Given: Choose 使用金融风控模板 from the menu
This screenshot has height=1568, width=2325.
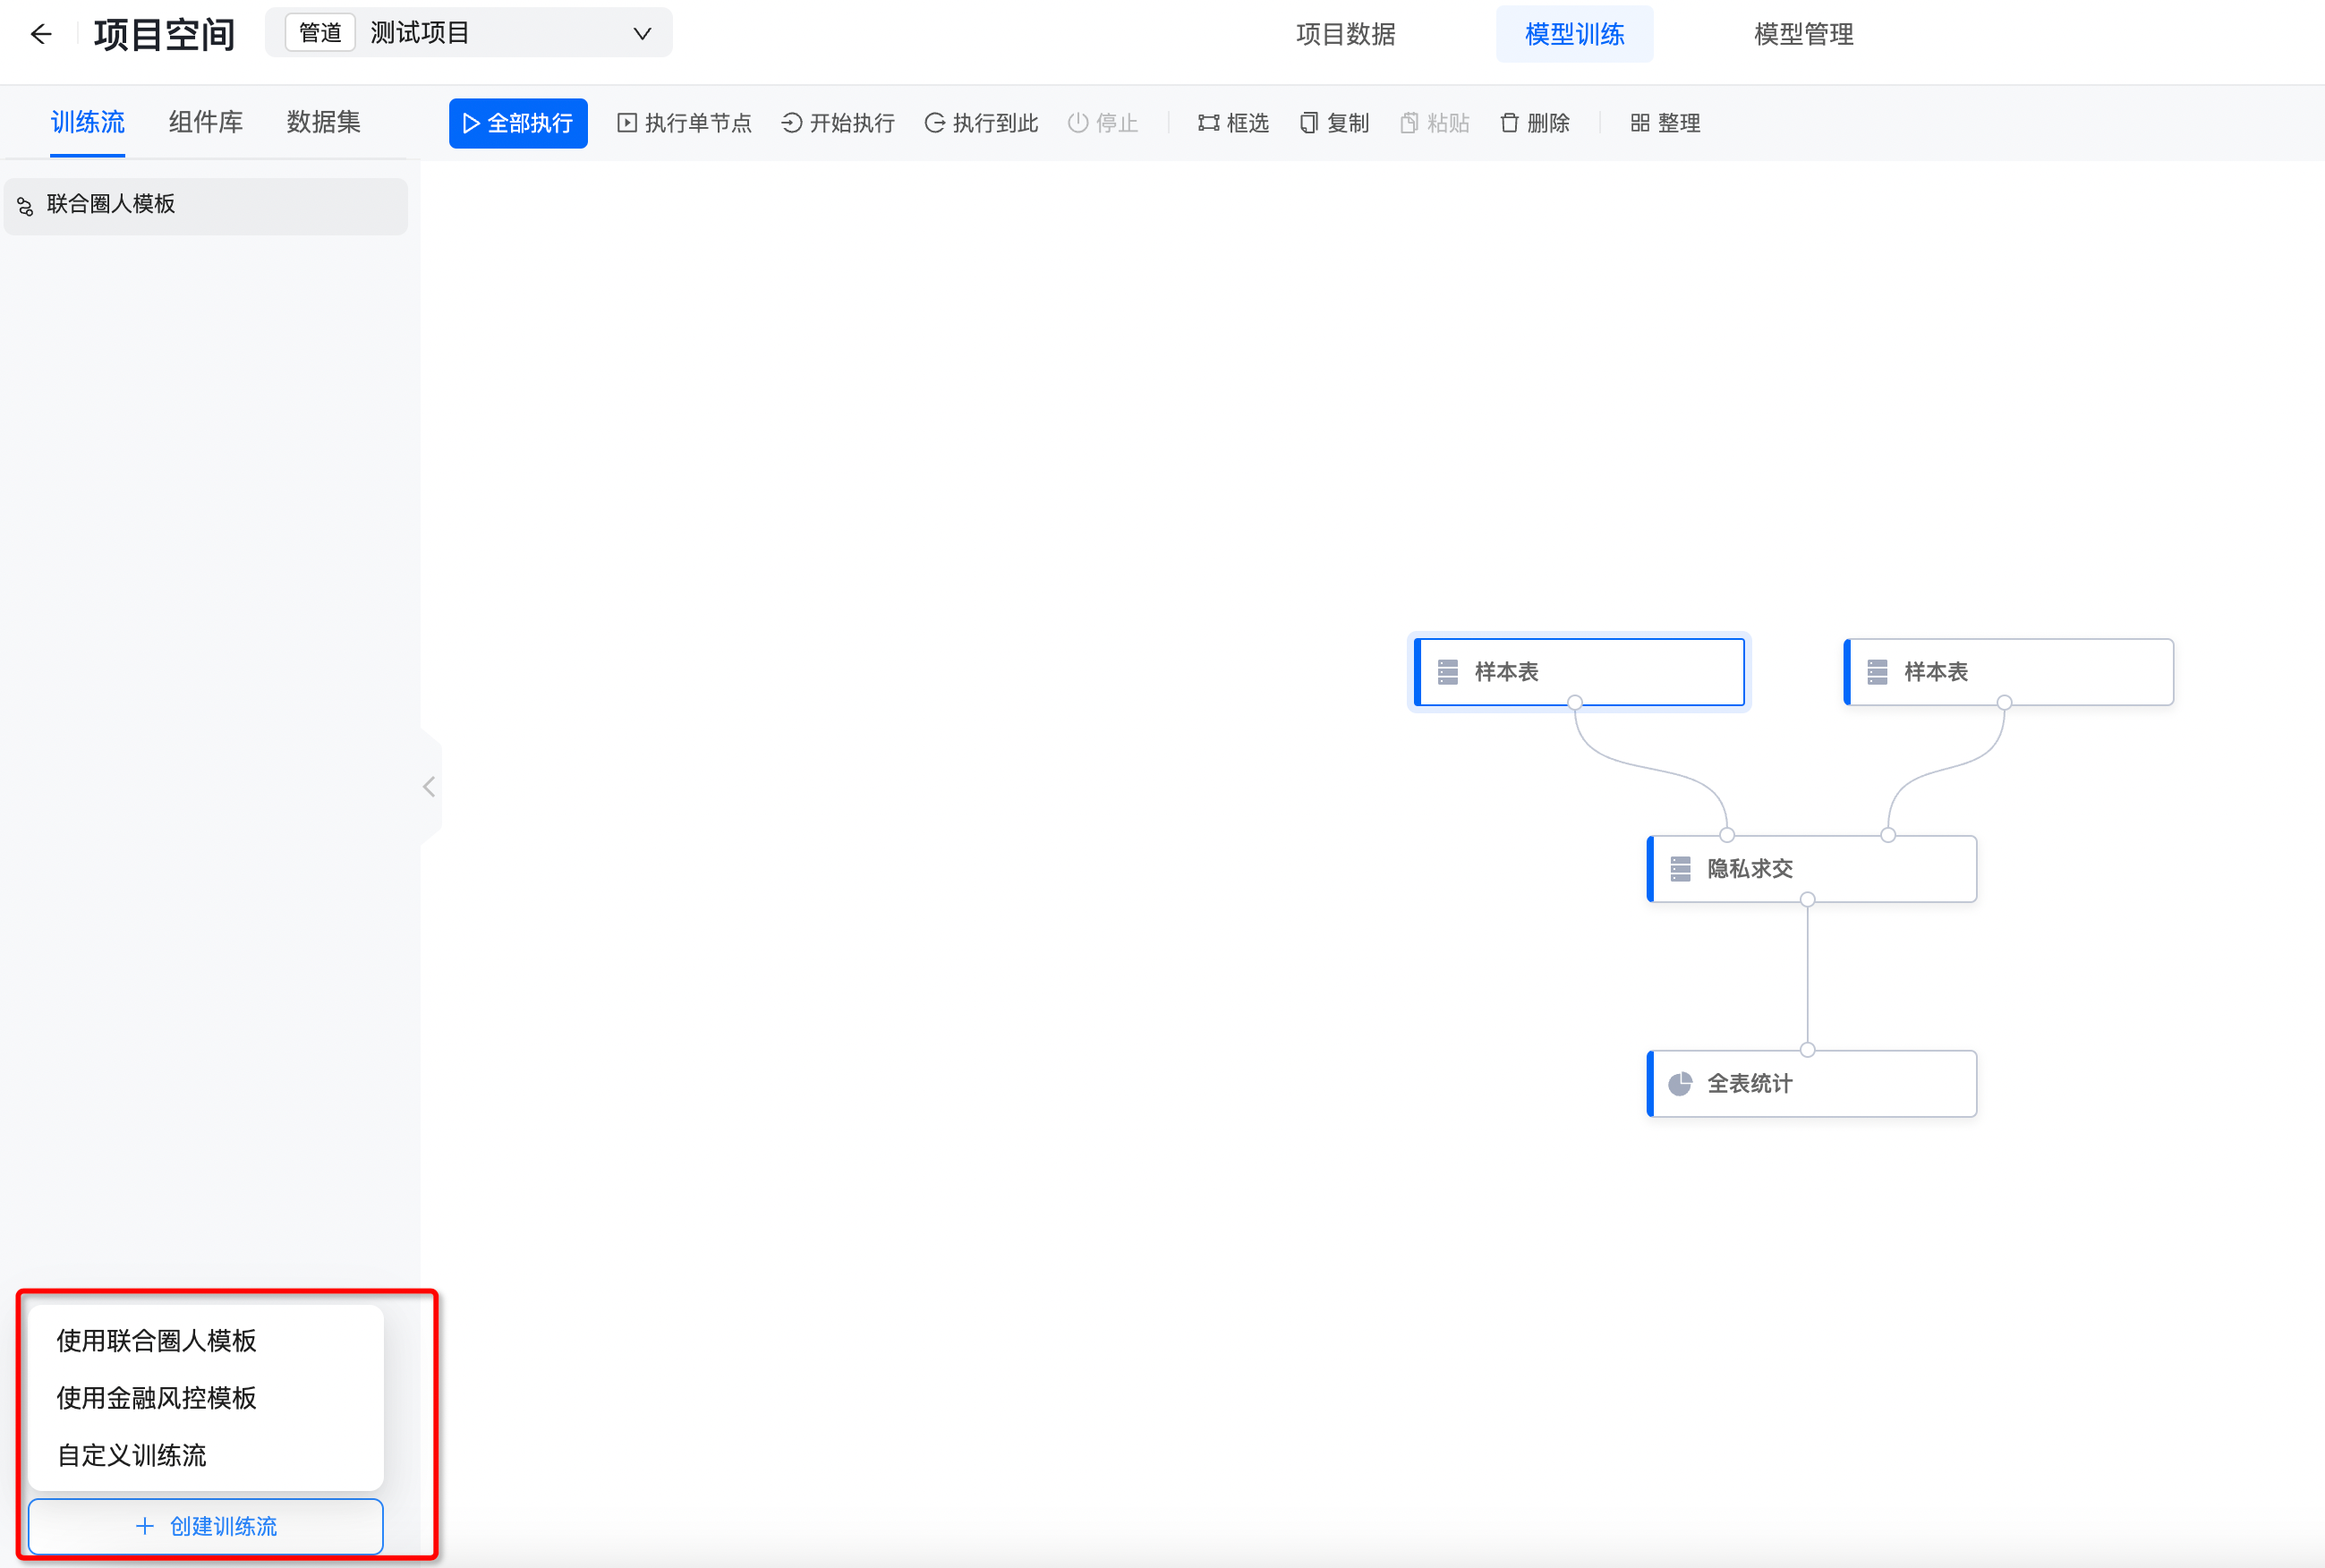Looking at the screenshot, I should click(x=206, y=1397).
